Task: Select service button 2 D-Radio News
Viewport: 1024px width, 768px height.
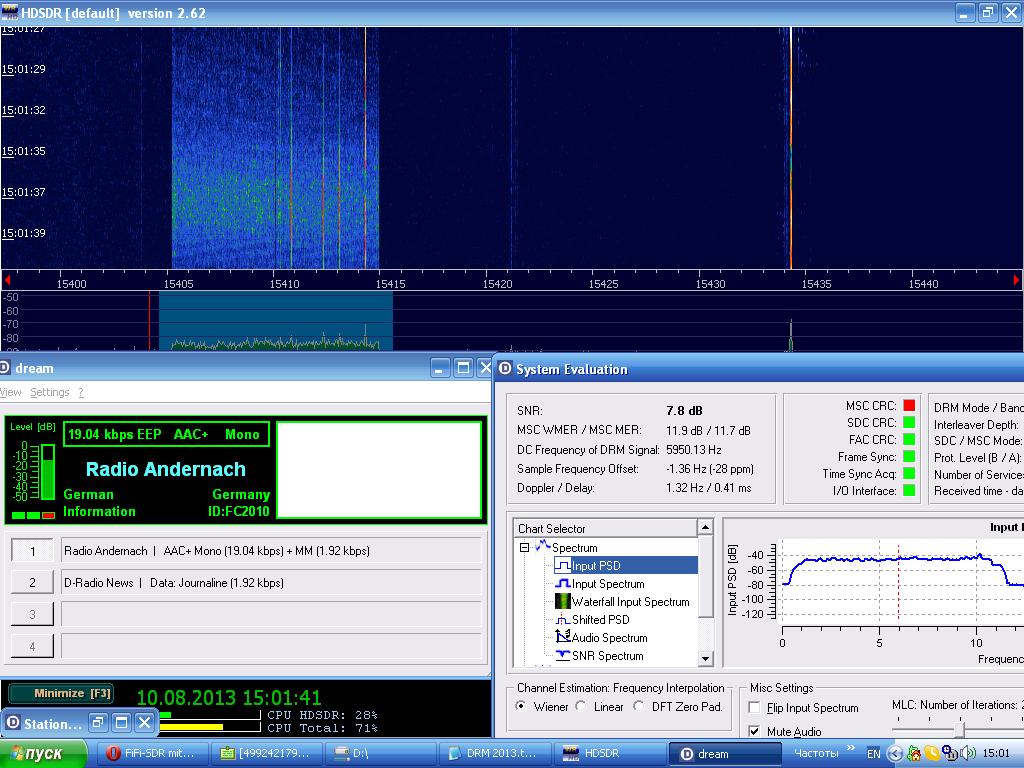Action: [32, 583]
